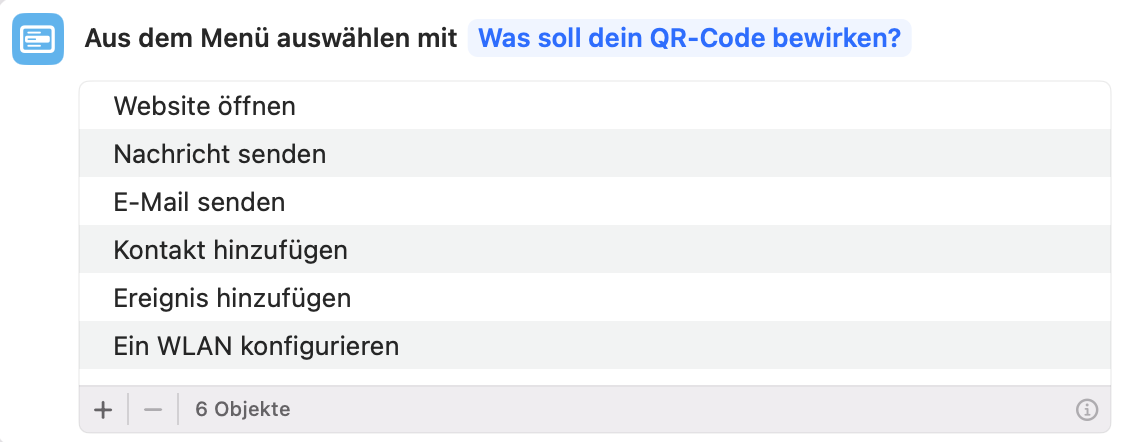Image resolution: width=1148 pixels, height=442 pixels.
Task: Open the info icon in list footer
Action: click(1086, 410)
